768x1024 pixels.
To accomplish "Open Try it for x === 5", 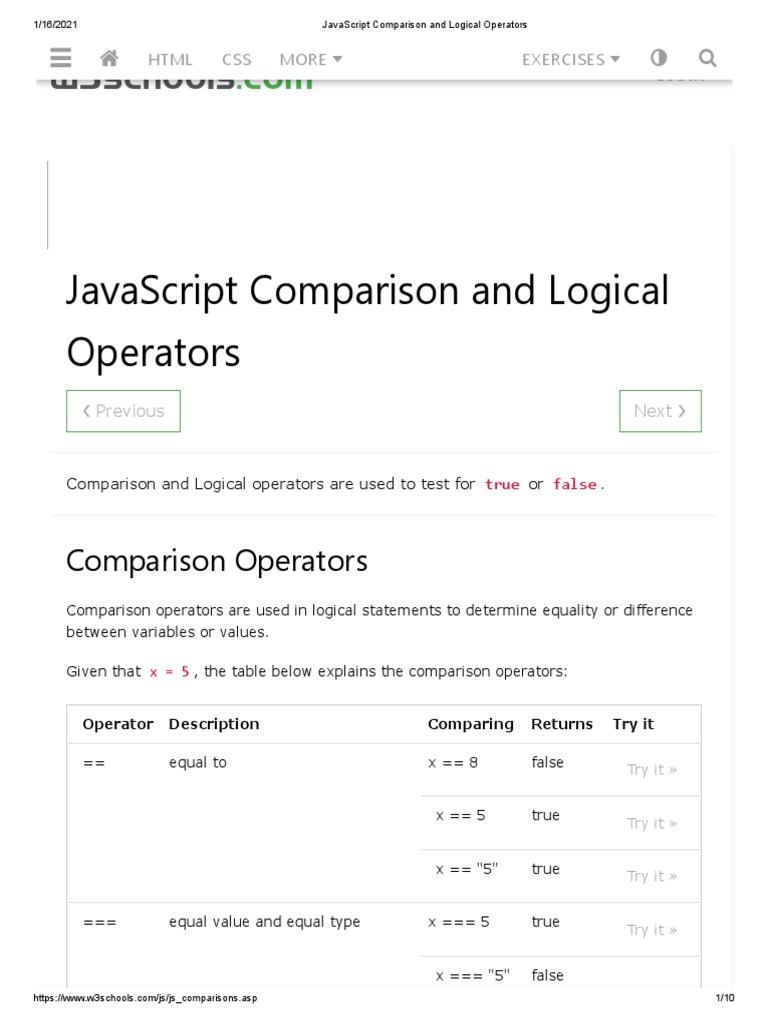I will pyautogui.click(x=652, y=931).
